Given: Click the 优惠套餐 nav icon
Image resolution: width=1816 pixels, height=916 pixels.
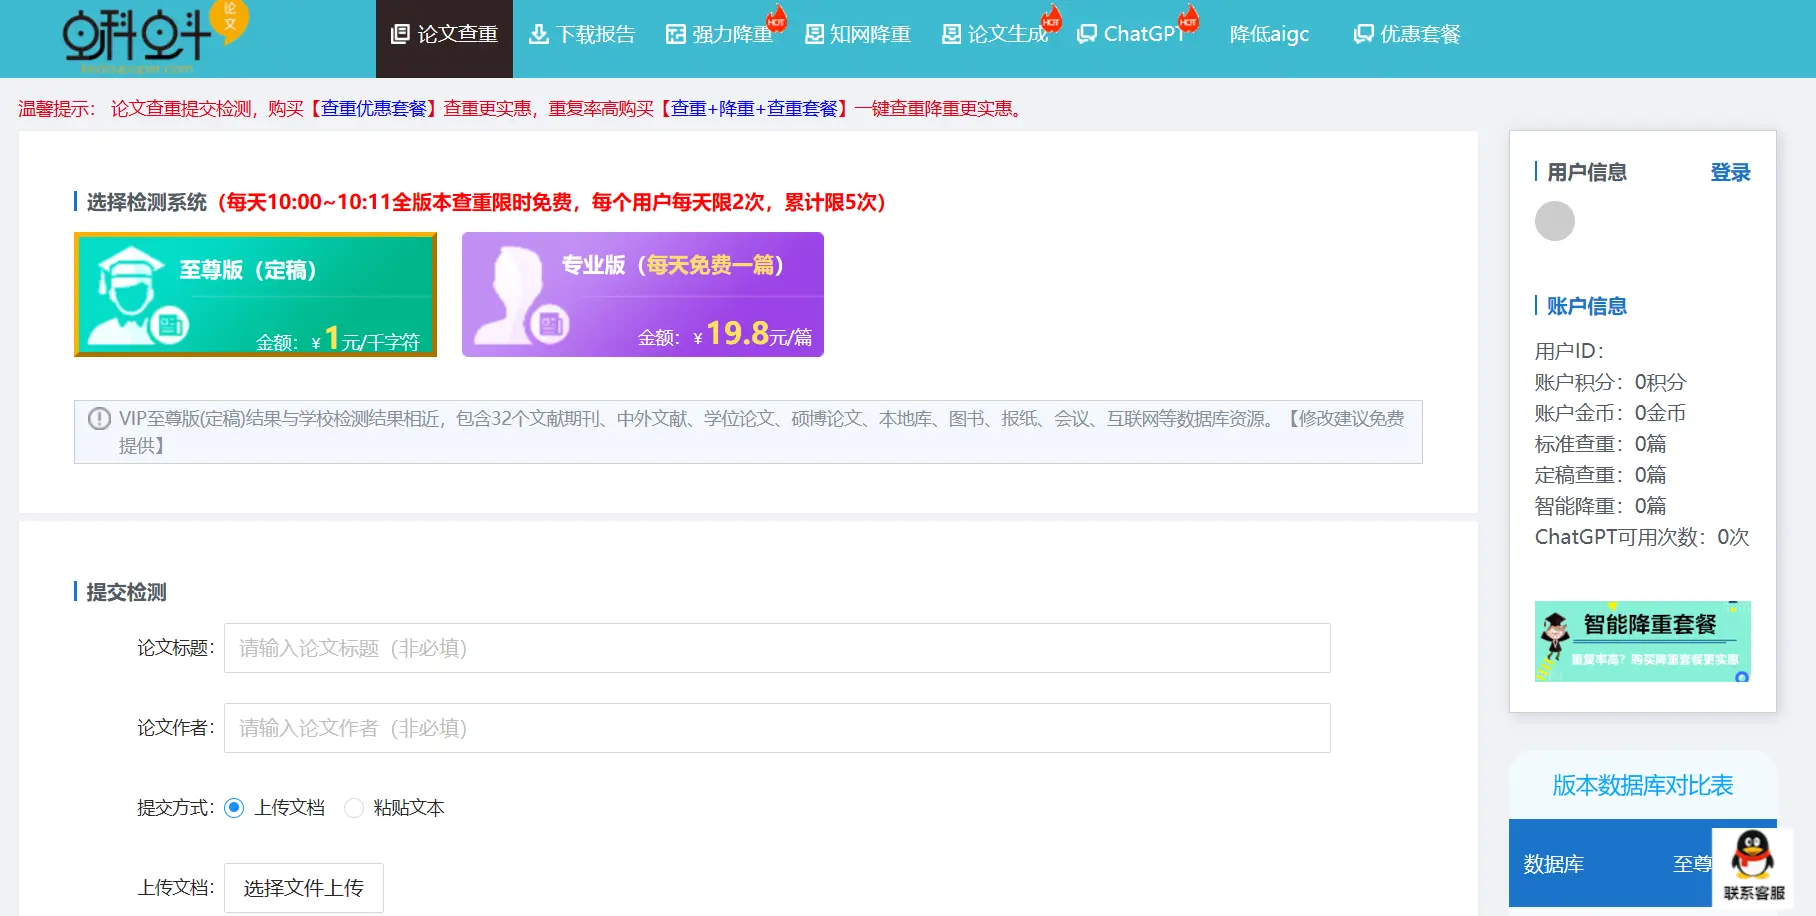Looking at the screenshot, I should coord(1363,35).
